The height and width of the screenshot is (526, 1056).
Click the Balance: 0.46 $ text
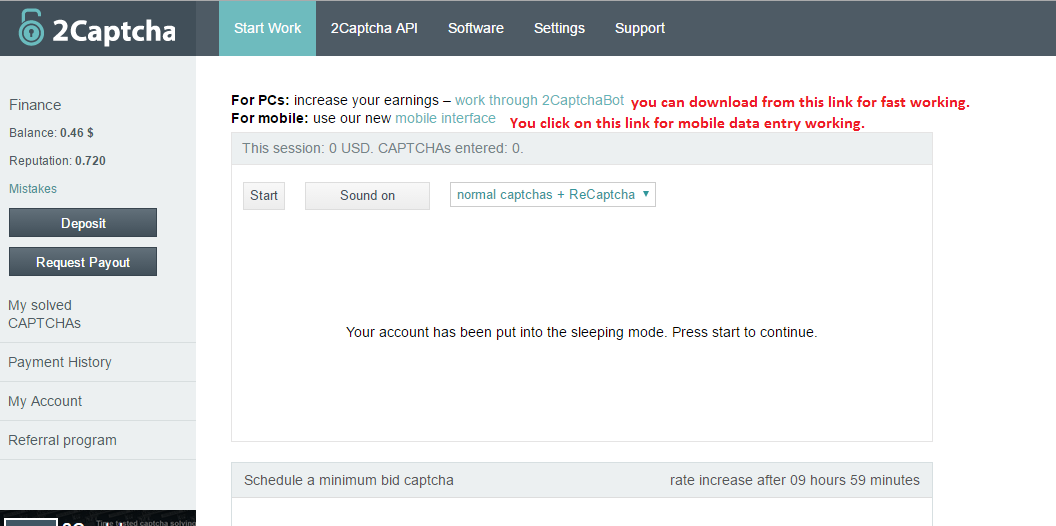(51, 133)
